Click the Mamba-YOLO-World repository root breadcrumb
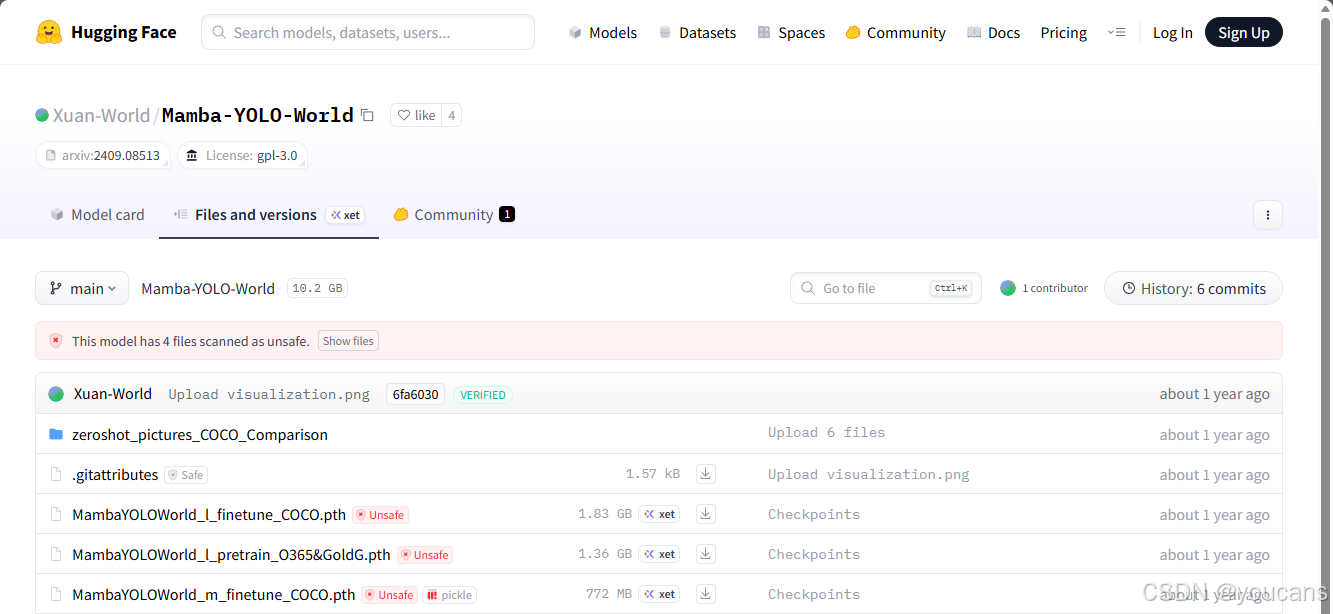The width and height of the screenshot is (1333, 614). pyautogui.click(x=208, y=288)
